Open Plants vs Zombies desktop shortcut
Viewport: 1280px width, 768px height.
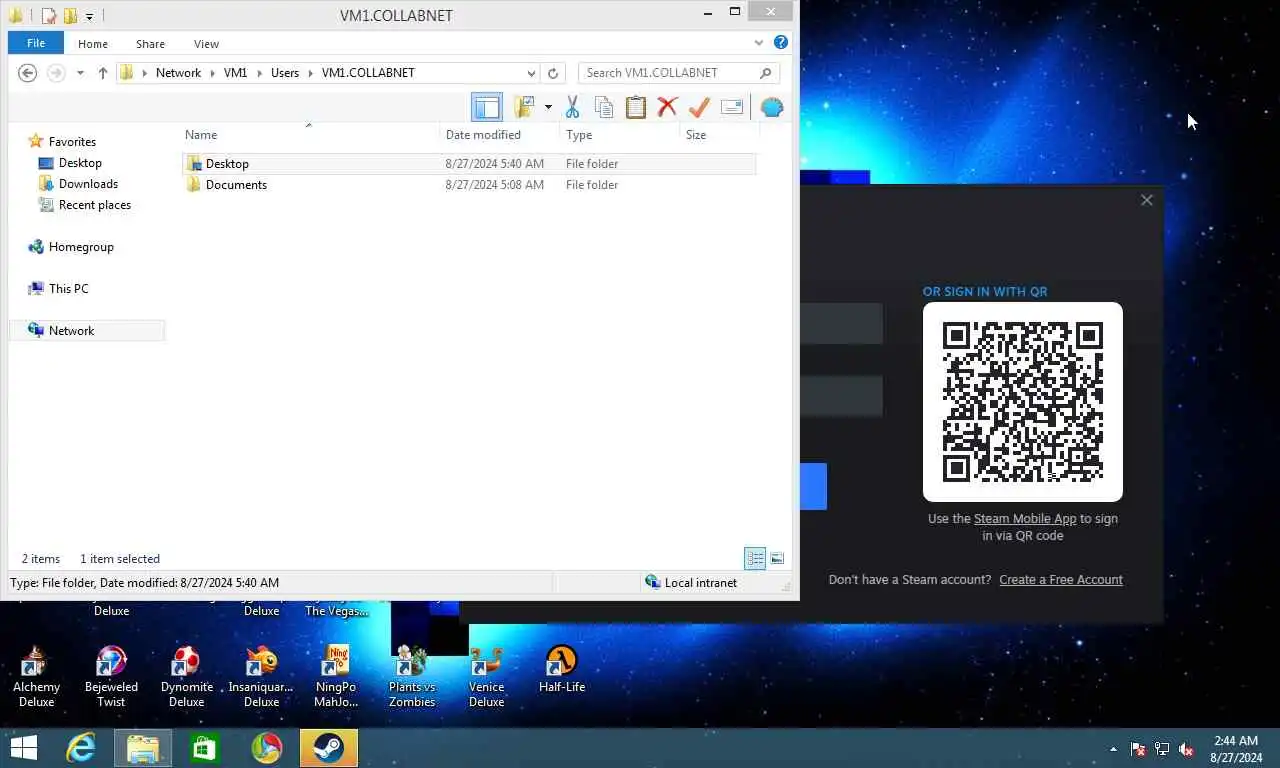click(x=412, y=677)
